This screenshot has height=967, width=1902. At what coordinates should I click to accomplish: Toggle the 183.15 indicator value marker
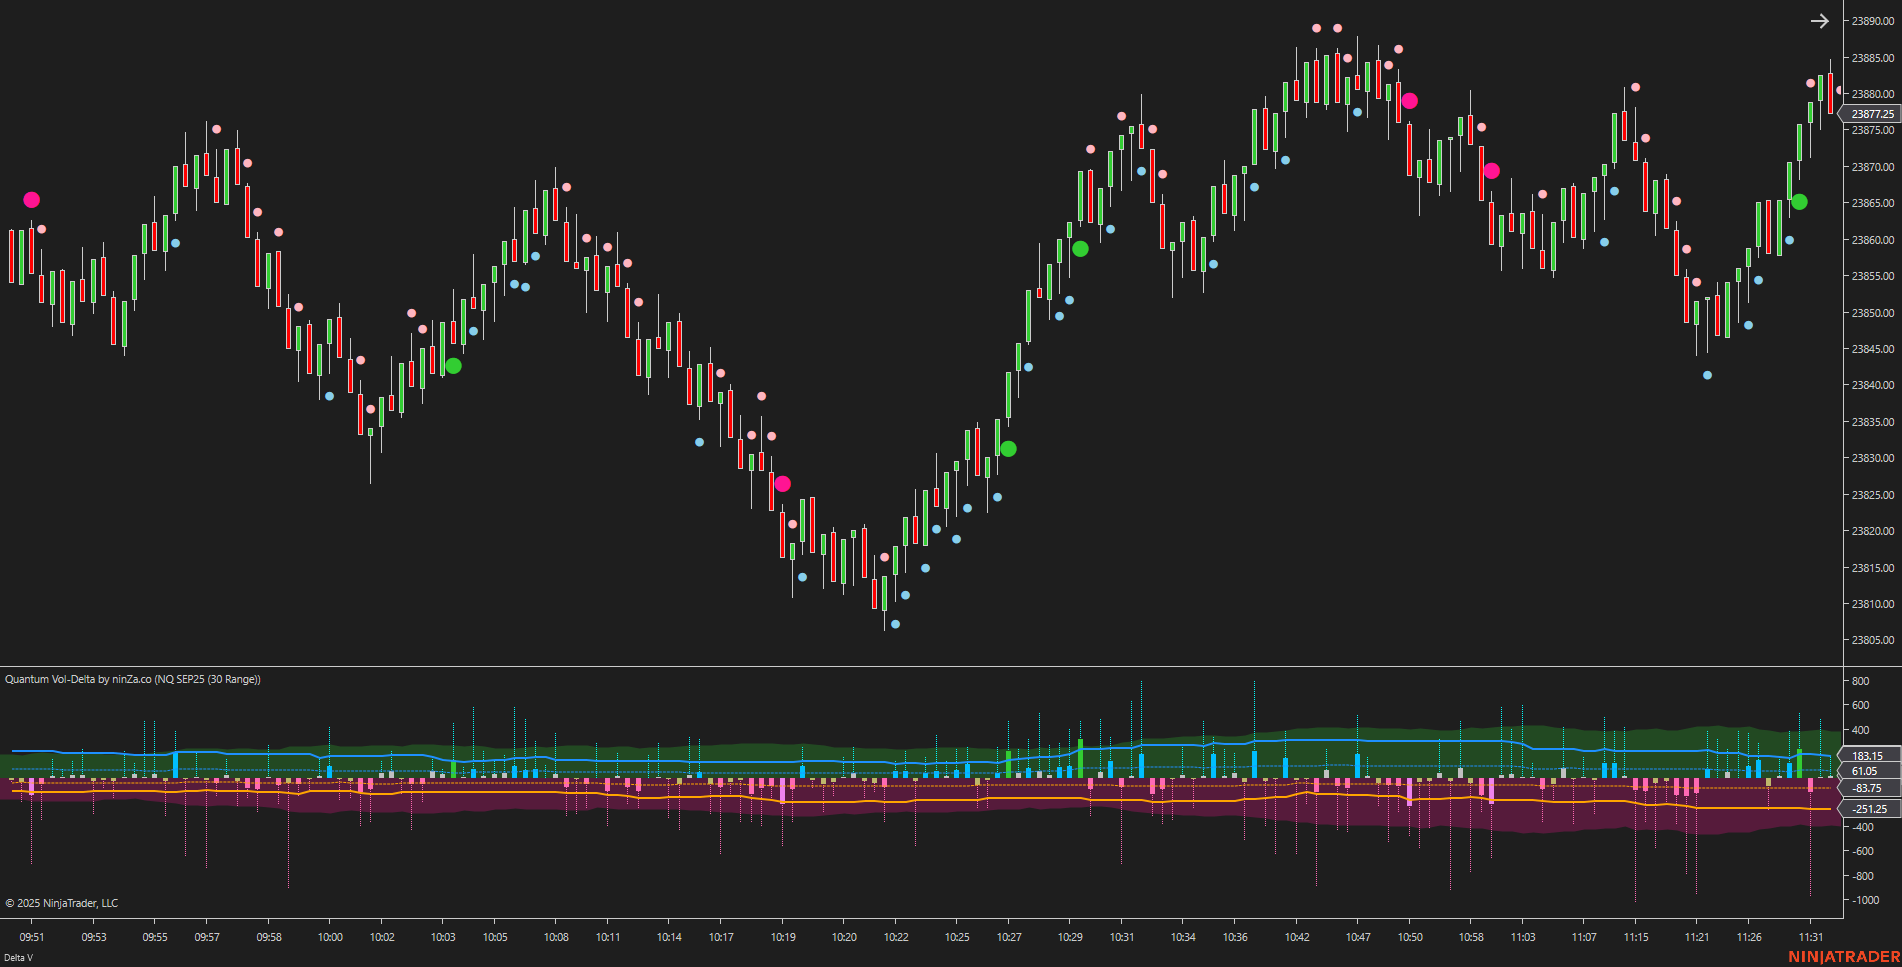pyautogui.click(x=1865, y=755)
